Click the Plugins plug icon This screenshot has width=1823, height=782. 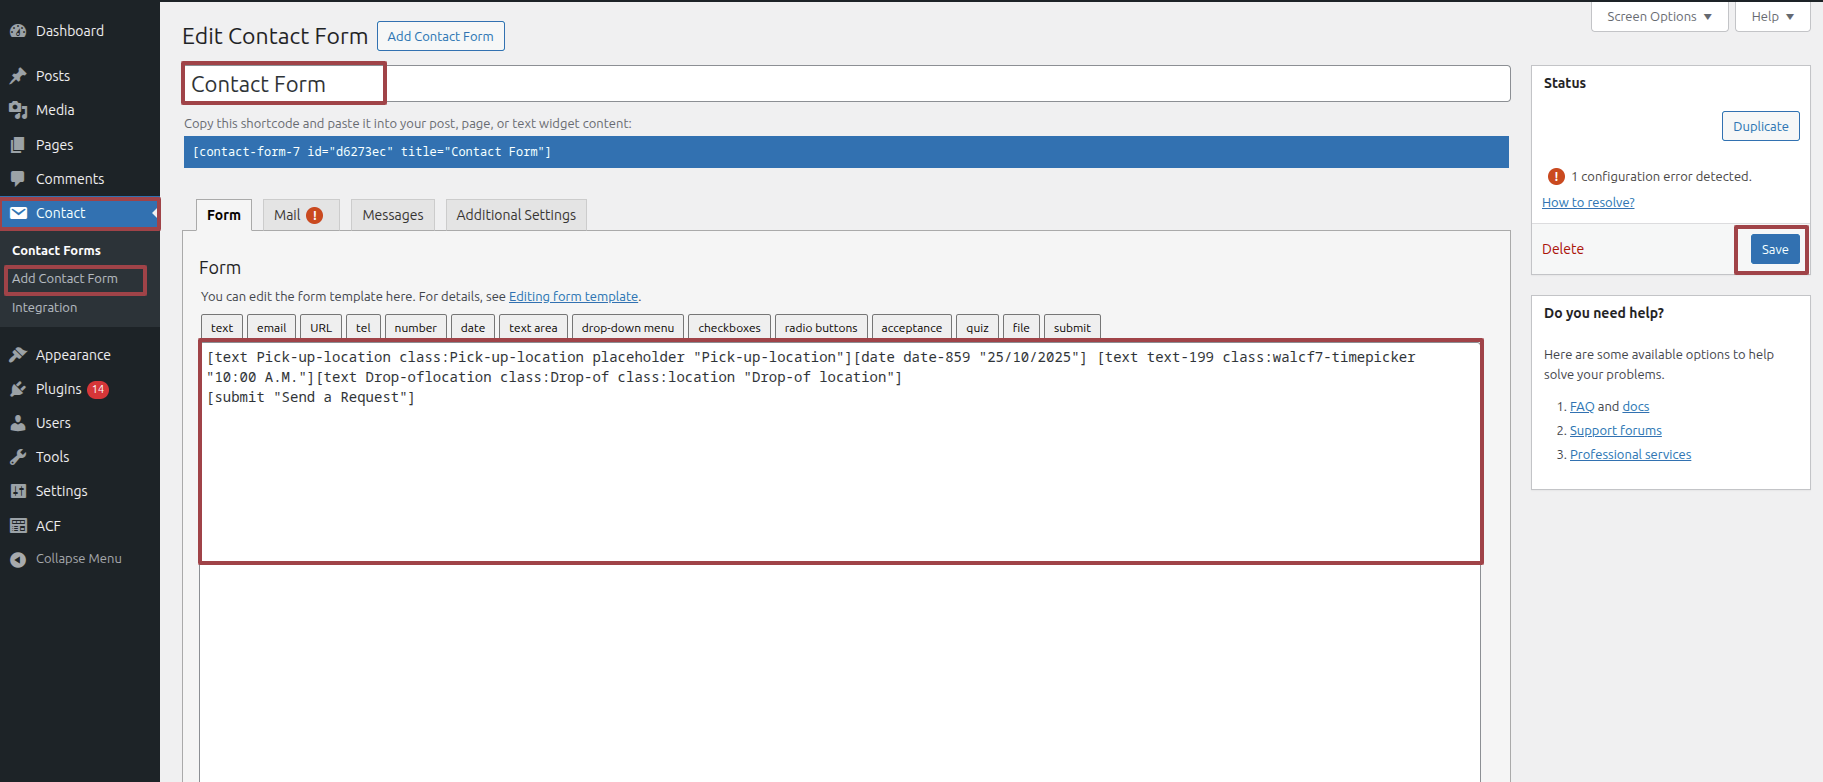[x=18, y=389]
